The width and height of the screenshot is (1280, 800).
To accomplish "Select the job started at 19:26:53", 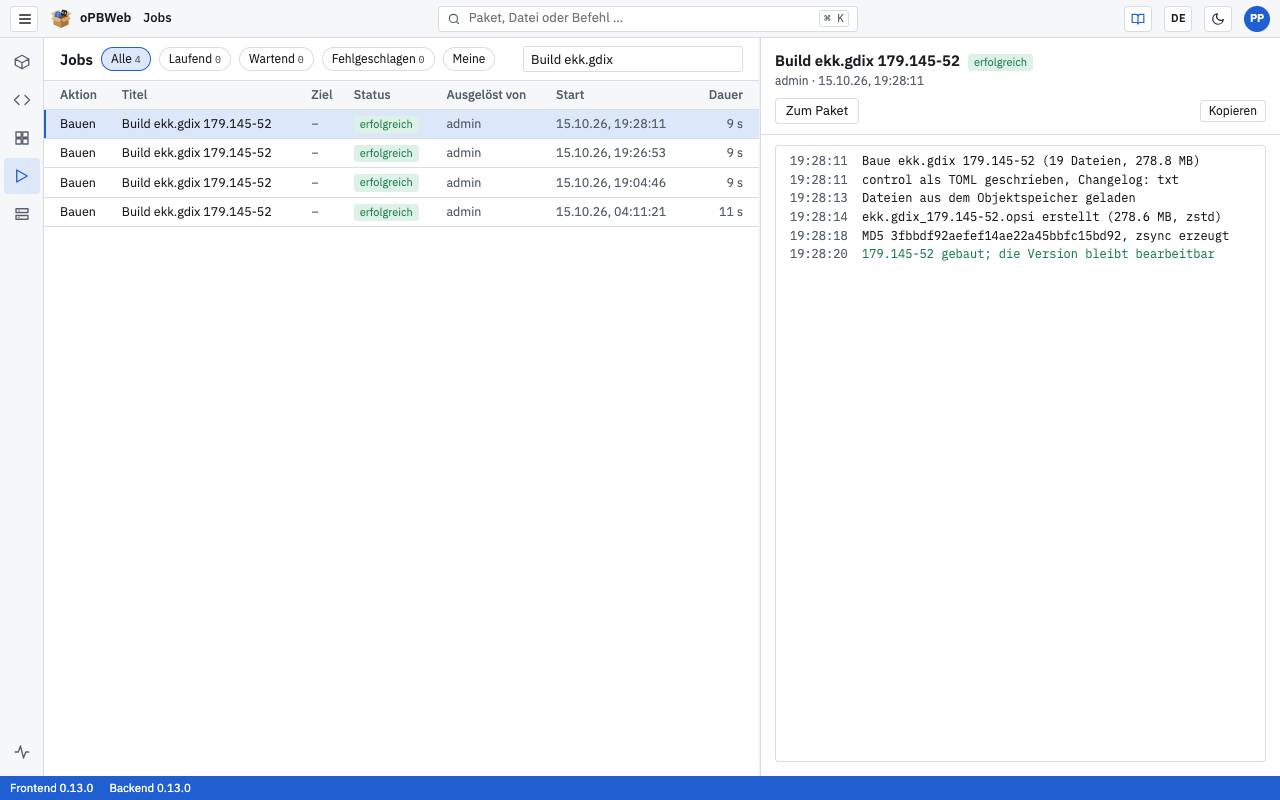I will pyautogui.click(x=402, y=153).
